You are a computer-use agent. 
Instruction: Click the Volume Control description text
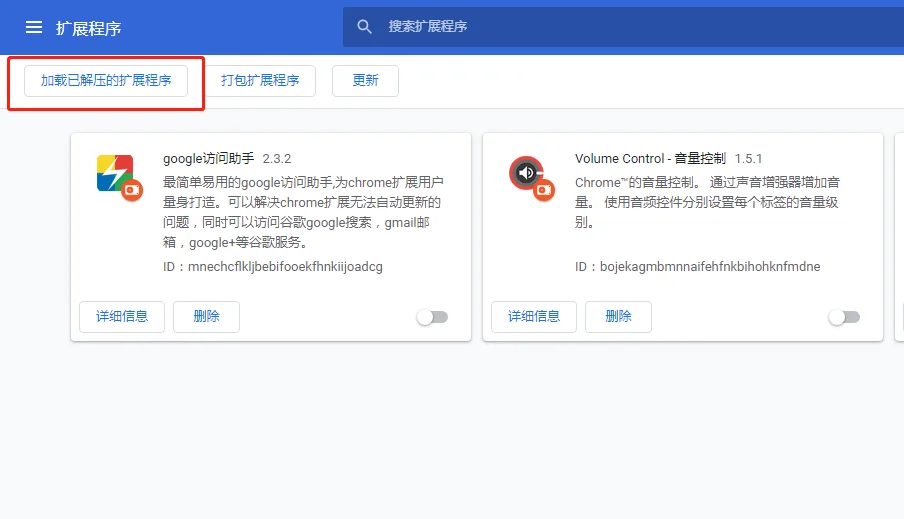707,202
